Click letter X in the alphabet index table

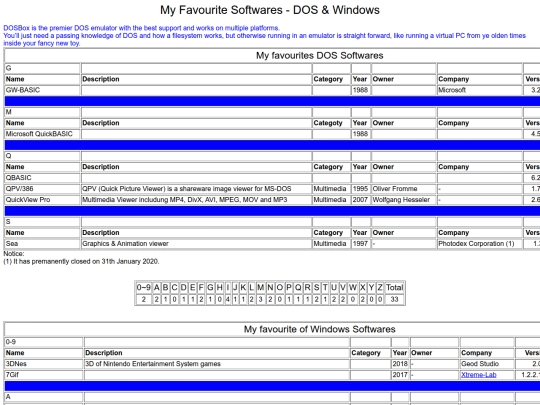[363, 288]
